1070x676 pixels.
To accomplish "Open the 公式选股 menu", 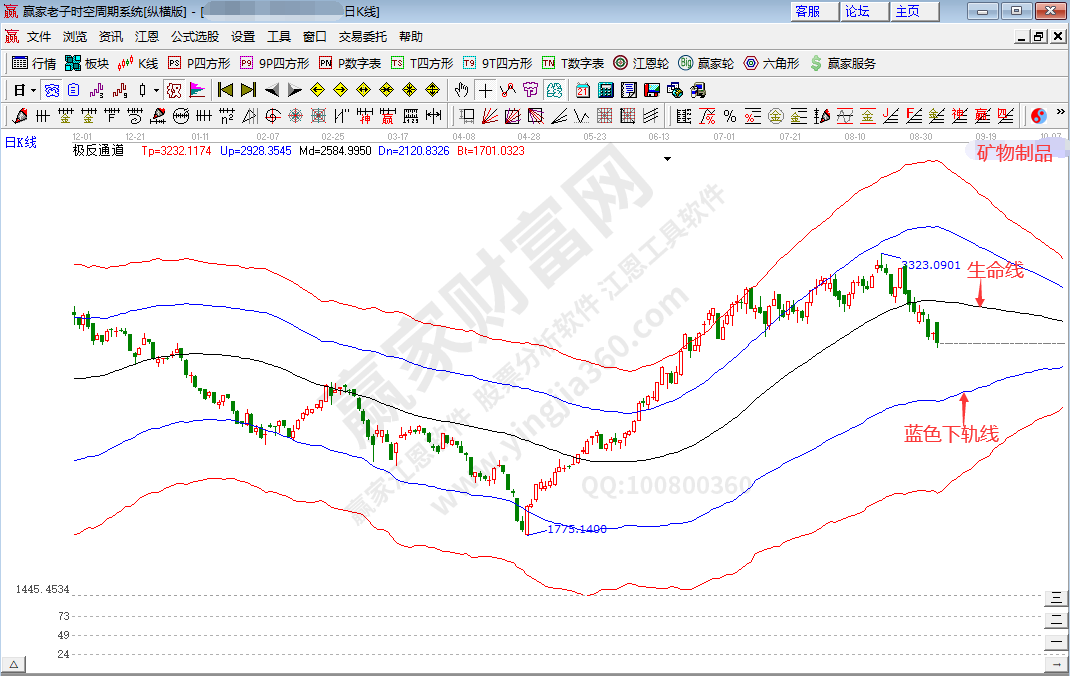I will pos(194,36).
